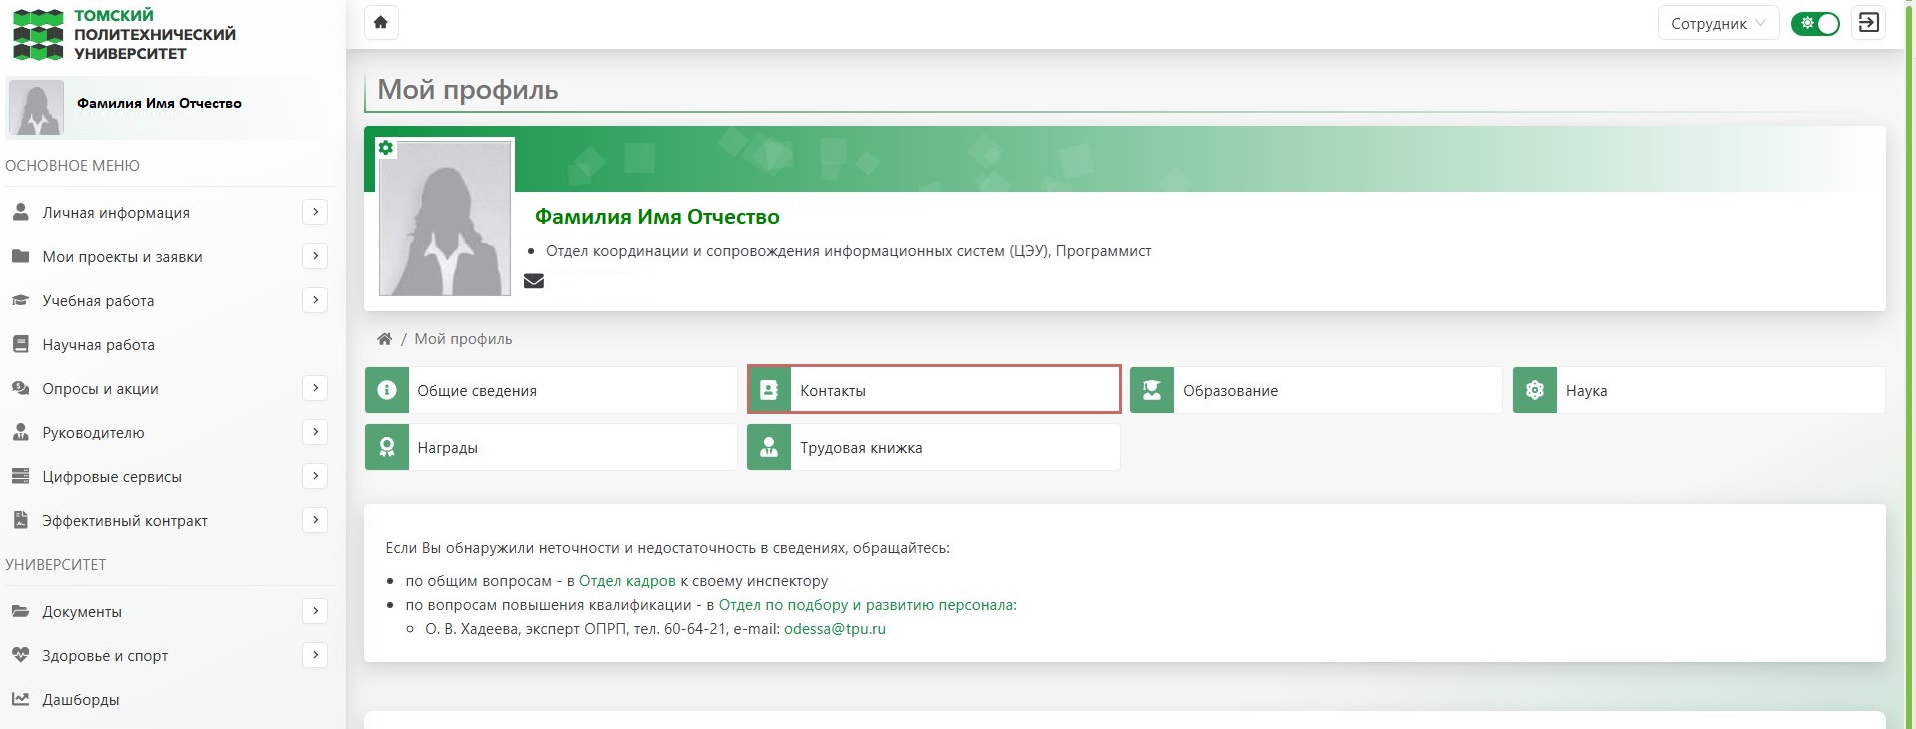This screenshot has width=1916, height=729.
Task: Click the Цифровые сервисы server icon
Action: tap(20, 476)
